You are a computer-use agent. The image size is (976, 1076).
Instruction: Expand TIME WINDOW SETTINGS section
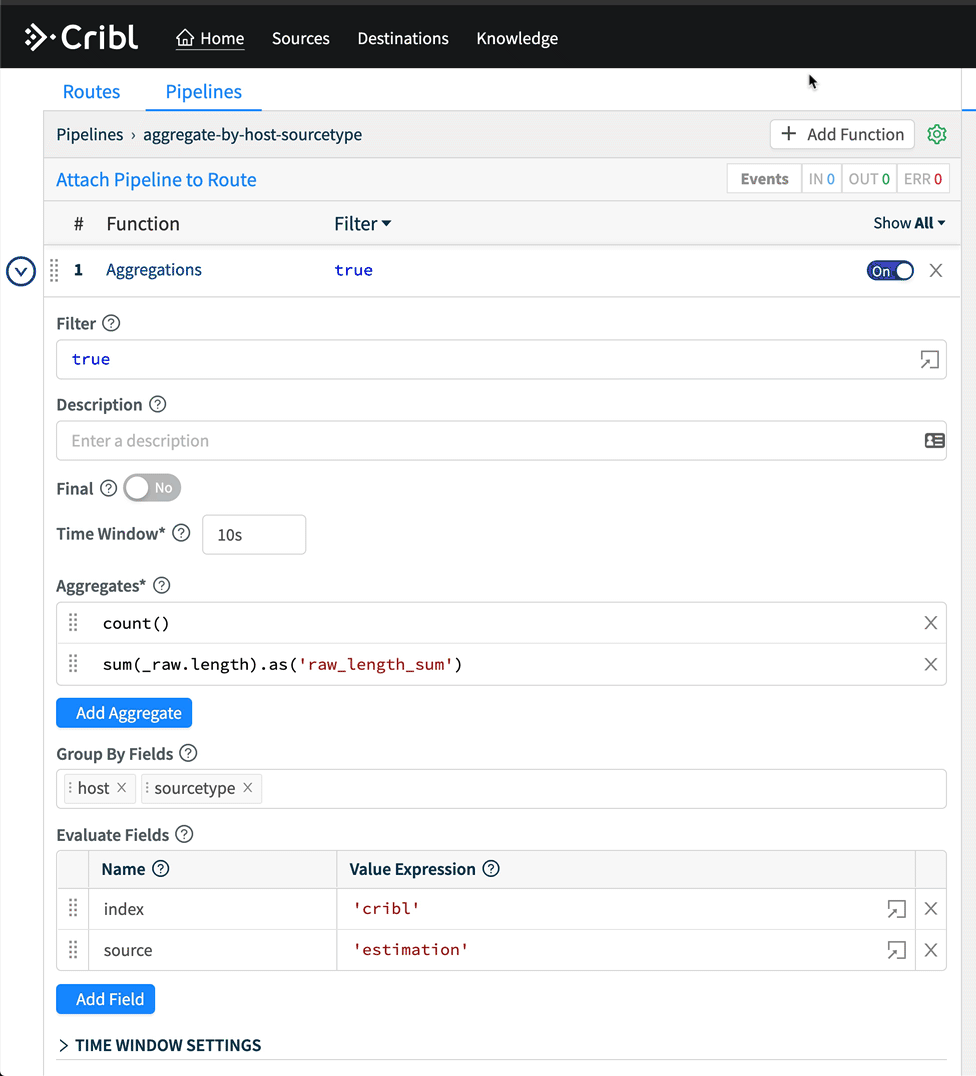click(160, 1045)
